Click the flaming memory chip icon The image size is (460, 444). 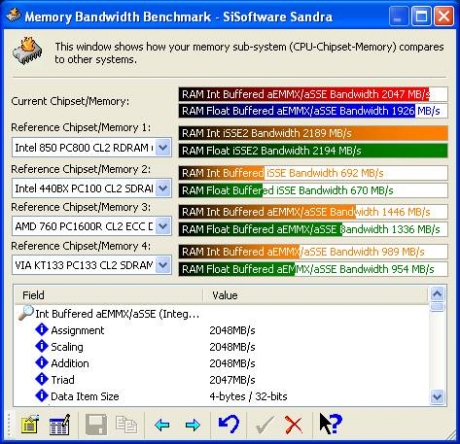(x=27, y=50)
